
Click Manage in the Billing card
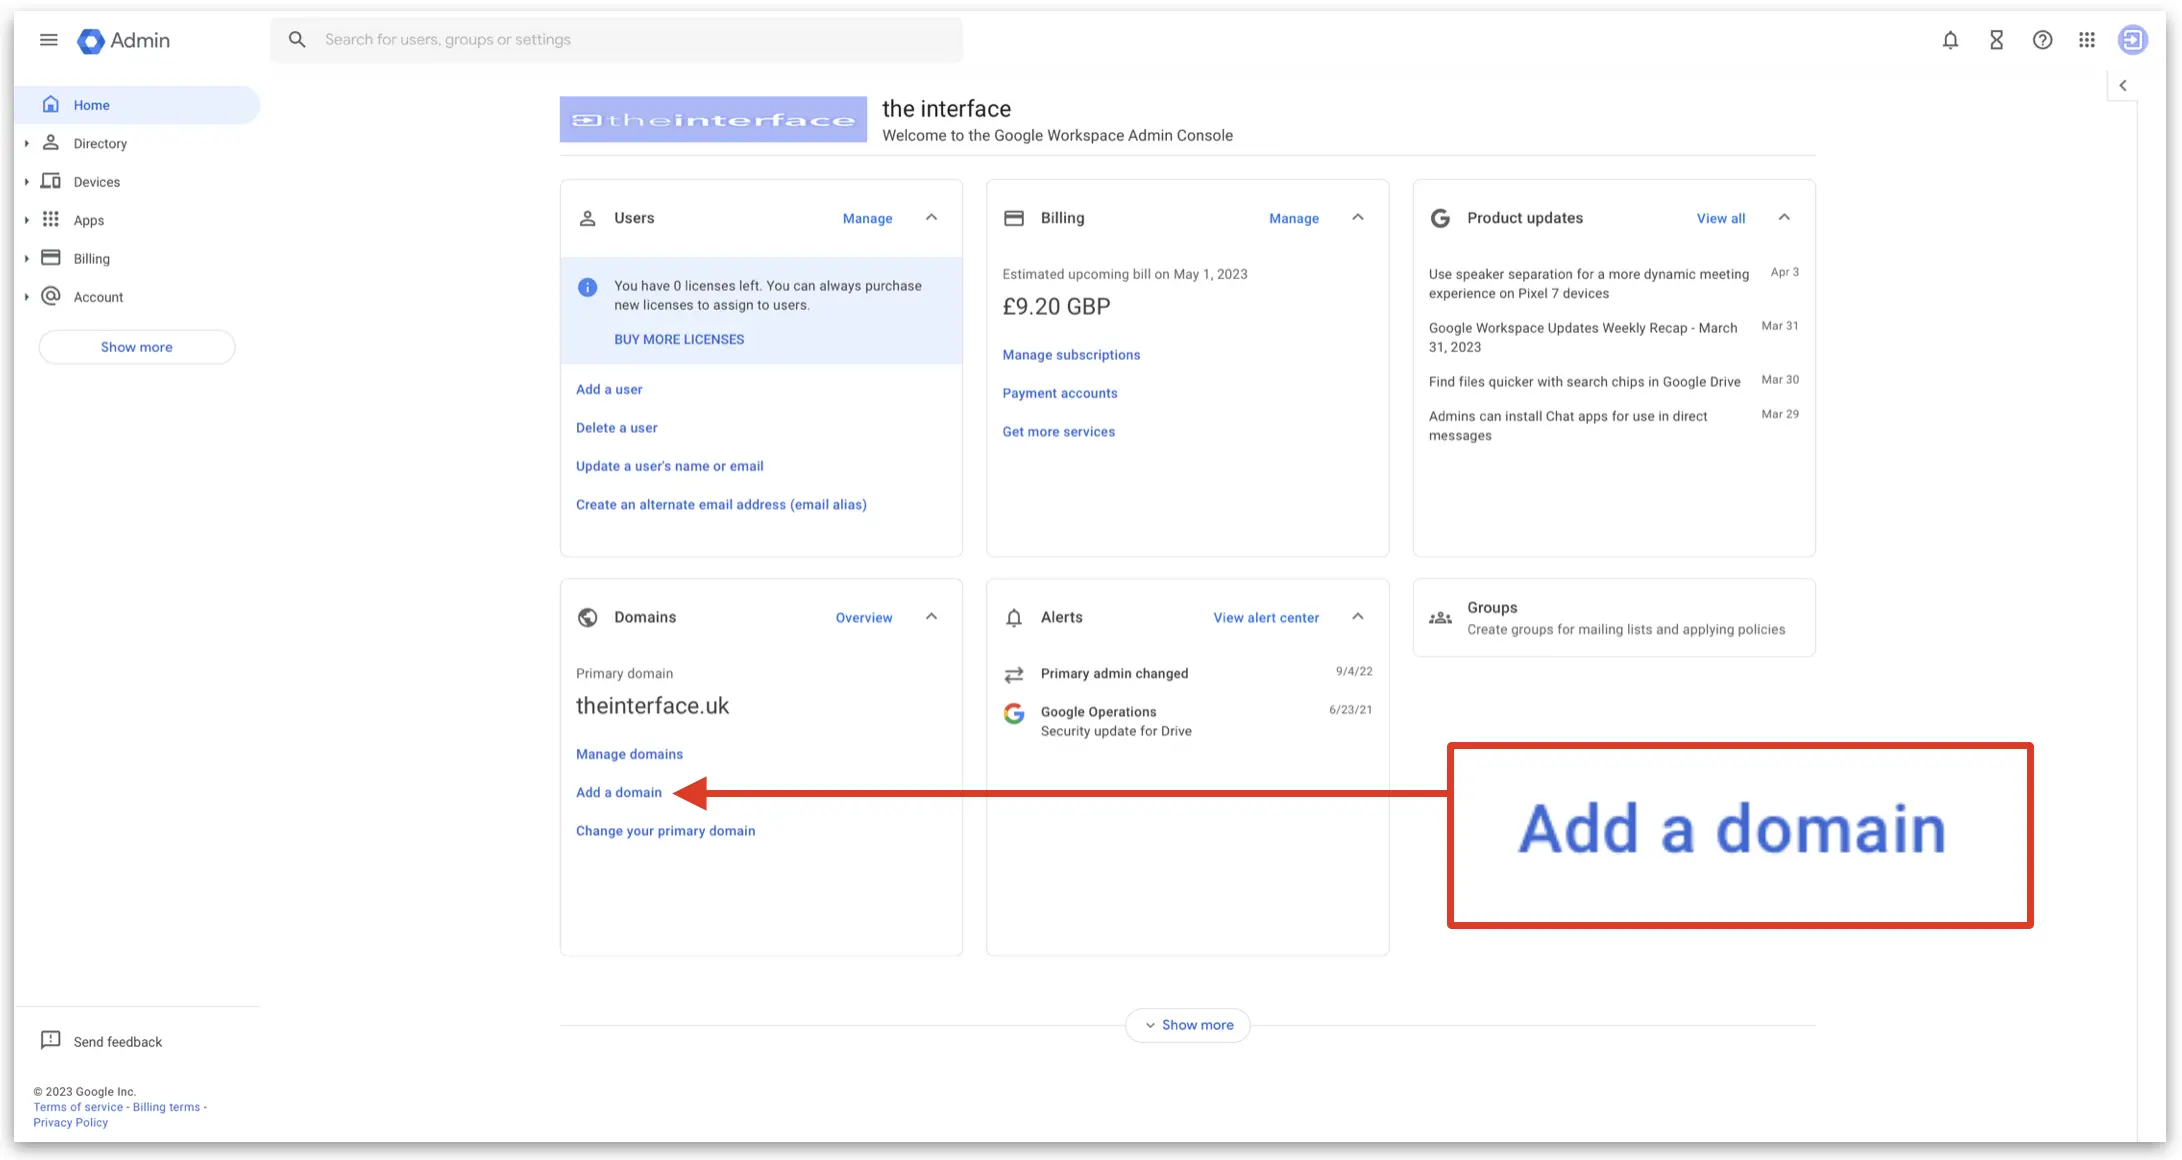click(x=1293, y=218)
